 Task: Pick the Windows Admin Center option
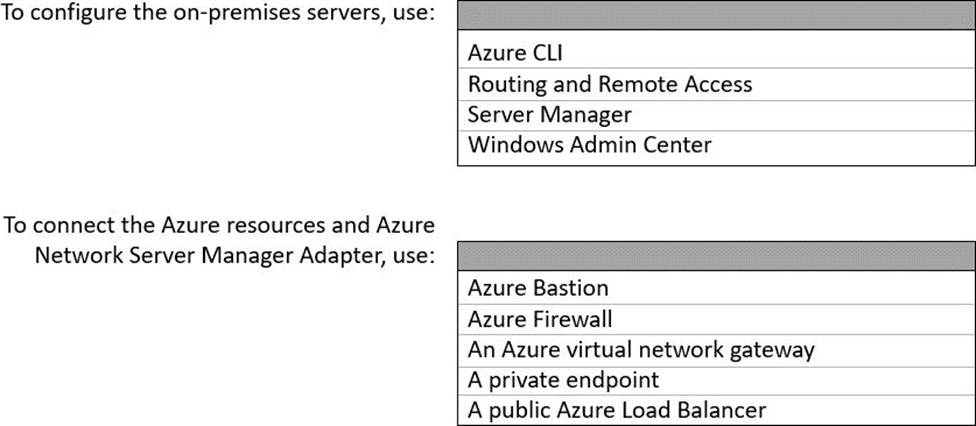(x=589, y=144)
